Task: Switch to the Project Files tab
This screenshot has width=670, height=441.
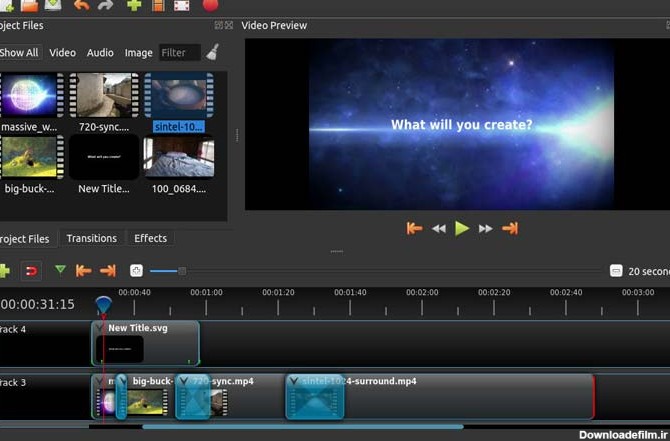Action: coord(26,239)
